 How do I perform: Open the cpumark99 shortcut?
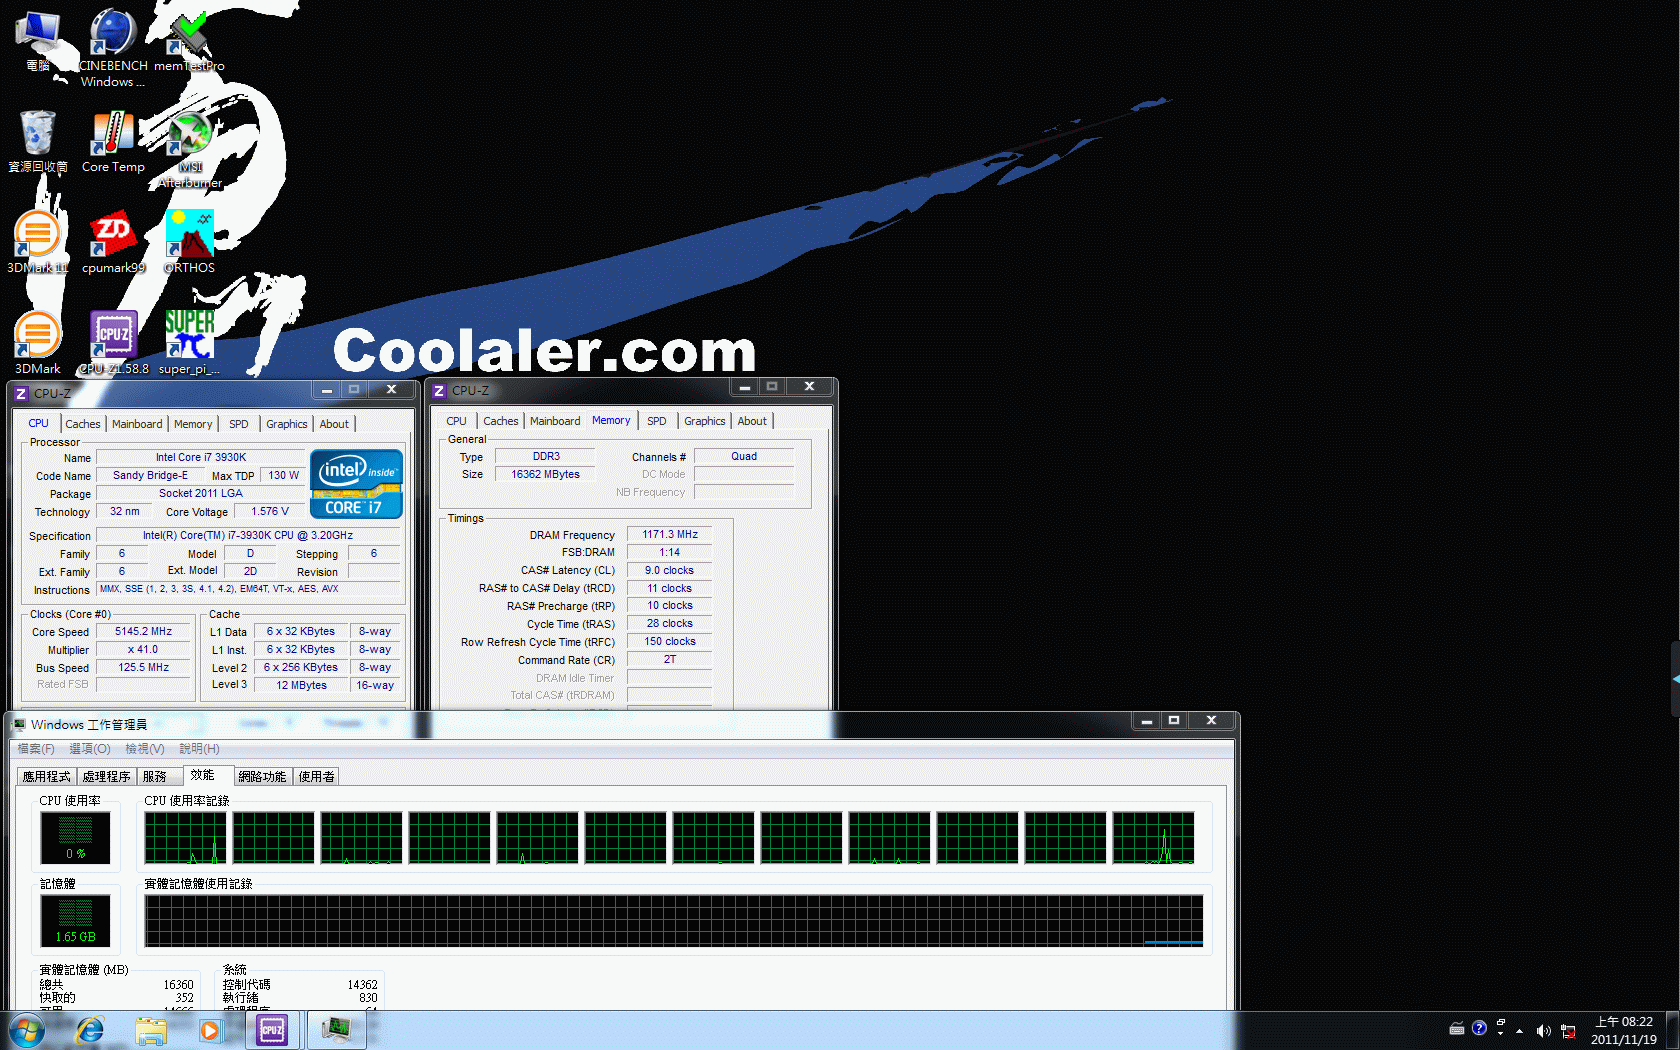113,242
